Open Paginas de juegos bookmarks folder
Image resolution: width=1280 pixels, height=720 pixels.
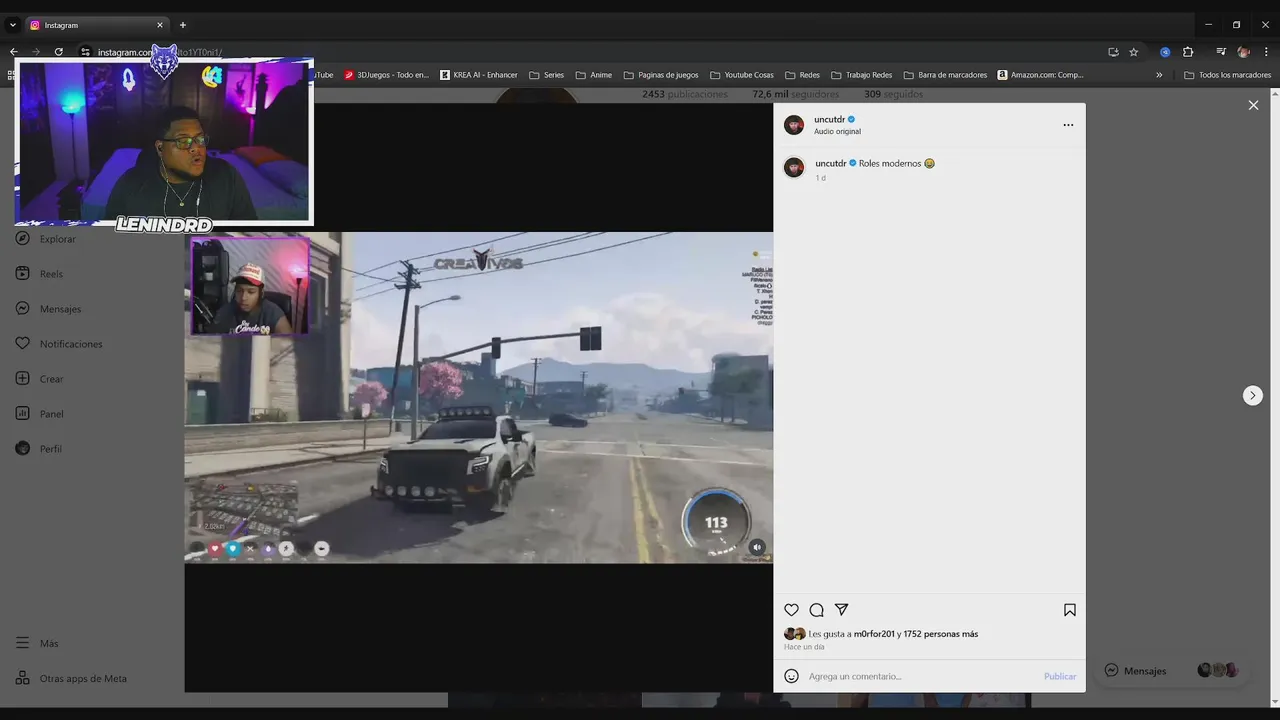pyautogui.click(x=661, y=75)
